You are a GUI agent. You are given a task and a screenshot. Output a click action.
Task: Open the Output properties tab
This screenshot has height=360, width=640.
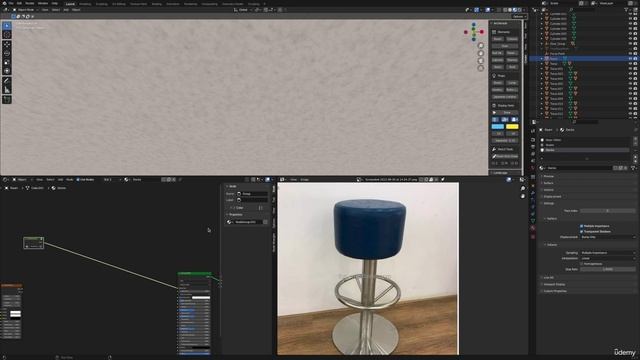pyautogui.click(x=533, y=147)
